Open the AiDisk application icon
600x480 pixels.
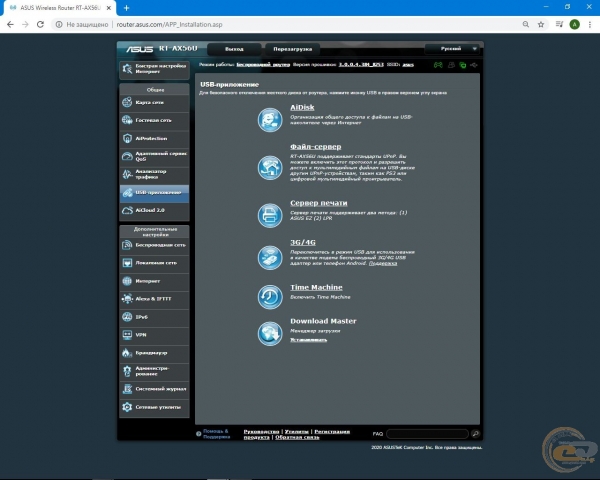tap(270, 120)
